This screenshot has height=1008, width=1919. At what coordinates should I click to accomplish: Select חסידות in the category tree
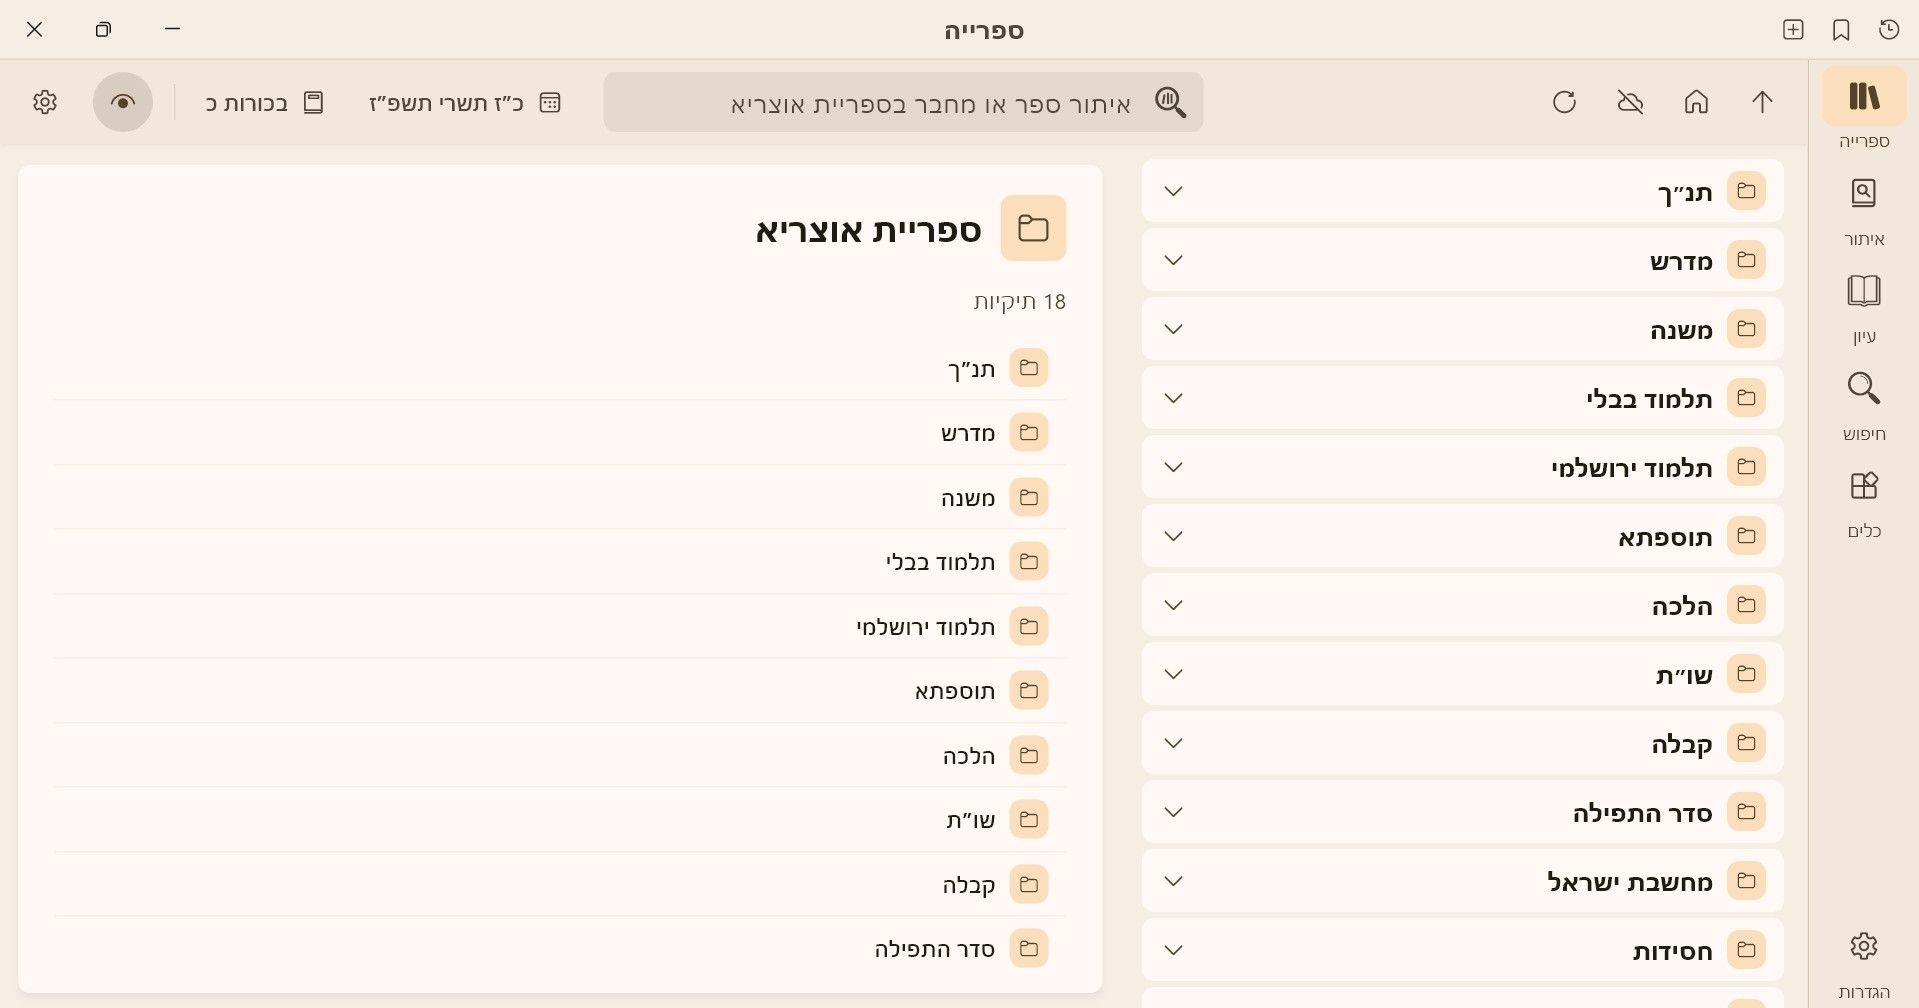(1462, 950)
